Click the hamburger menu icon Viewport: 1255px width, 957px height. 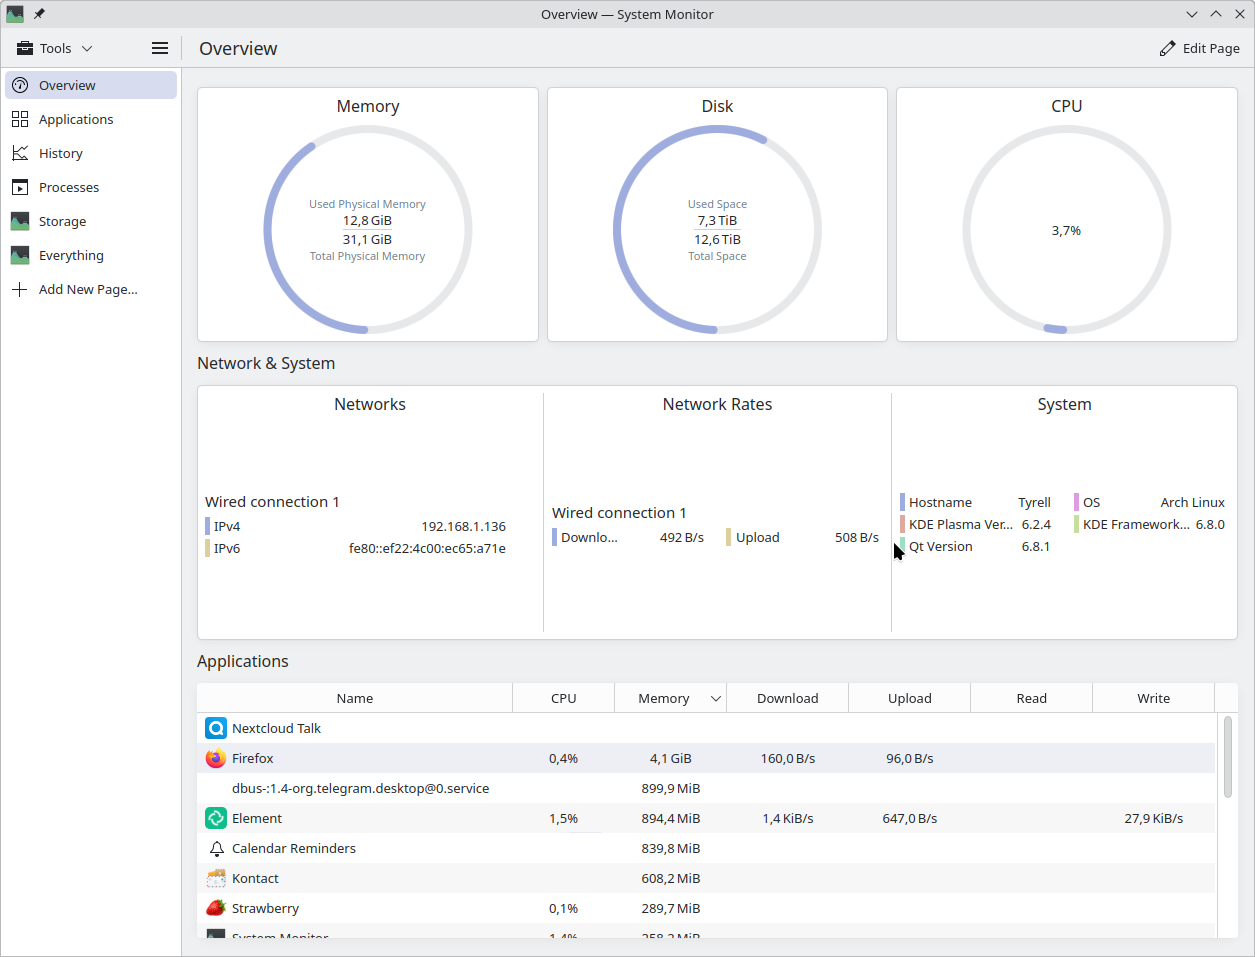(160, 48)
